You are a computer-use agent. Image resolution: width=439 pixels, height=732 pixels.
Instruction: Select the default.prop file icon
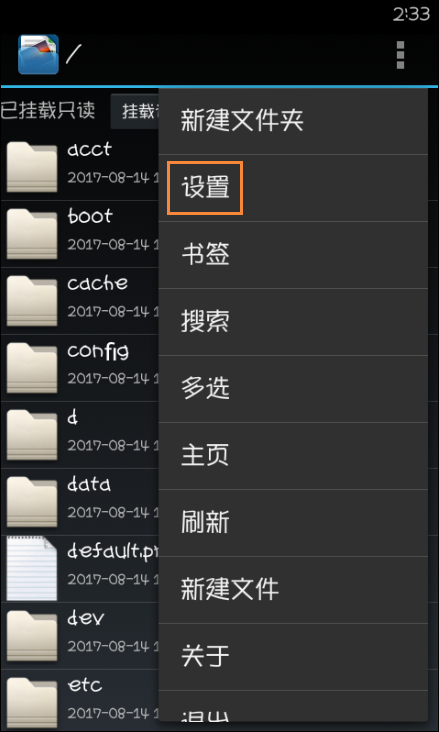click(32, 569)
